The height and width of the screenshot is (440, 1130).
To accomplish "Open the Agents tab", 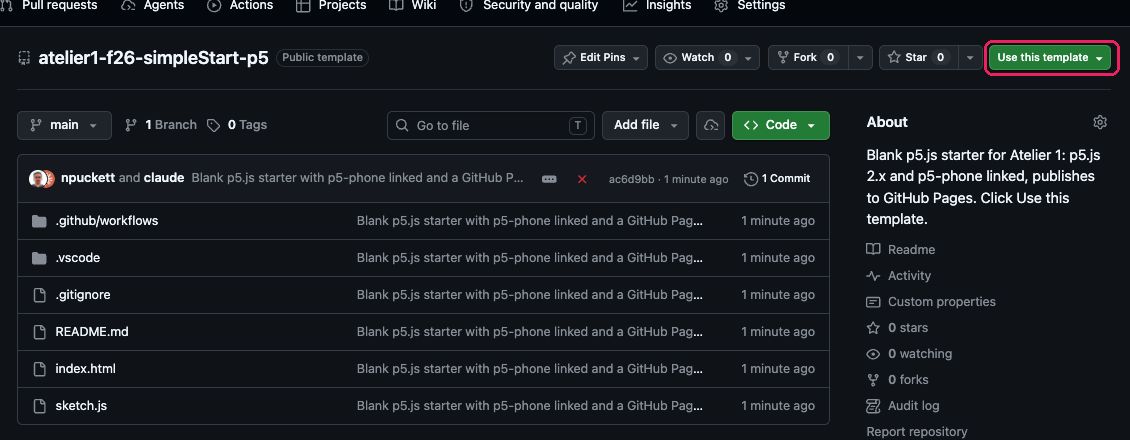I will coord(152,6).
